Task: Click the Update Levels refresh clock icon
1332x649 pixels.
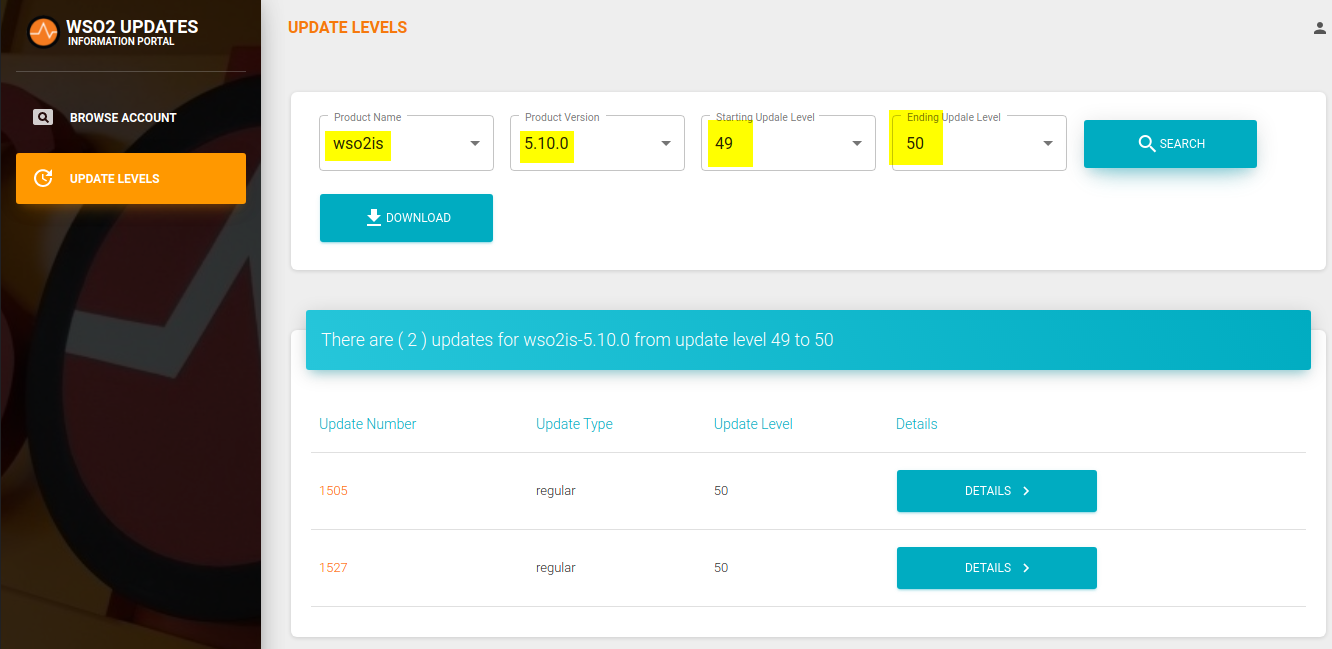Action: tap(43, 178)
